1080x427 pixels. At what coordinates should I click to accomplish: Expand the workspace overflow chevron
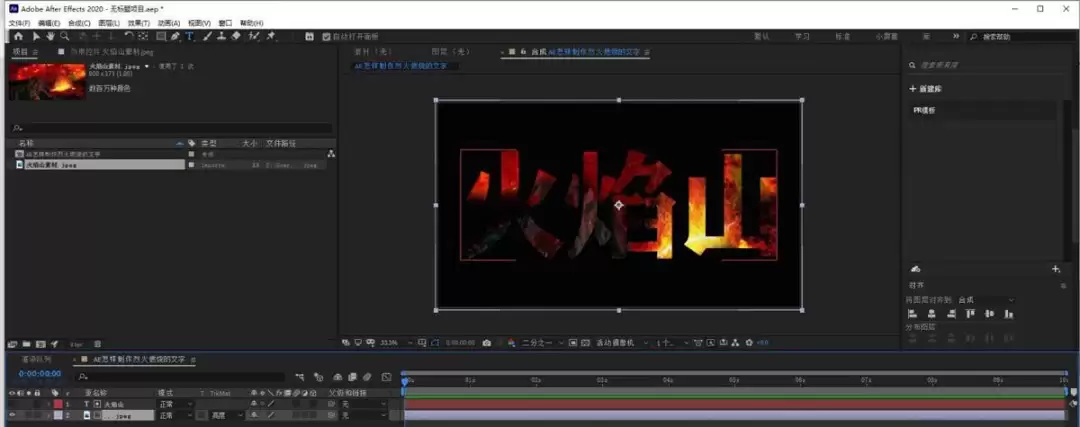click(955, 37)
